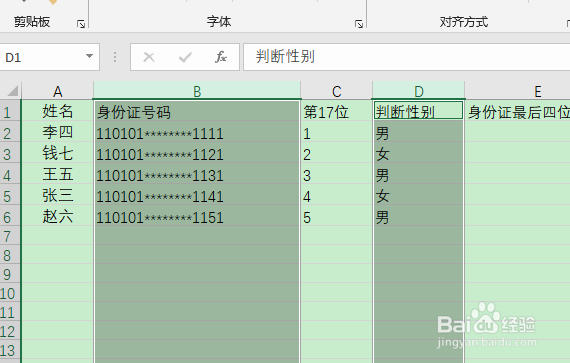This screenshot has height=363, width=570.
Task: Select row 2 header
Action: (11, 132)
